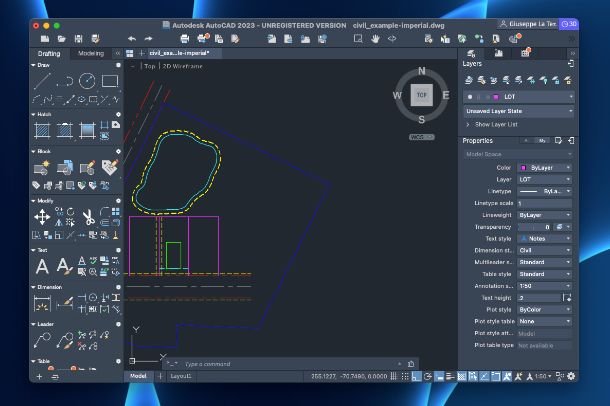
Task: Click the Print icon in toolbar
Action: click(x=185, y=38)
